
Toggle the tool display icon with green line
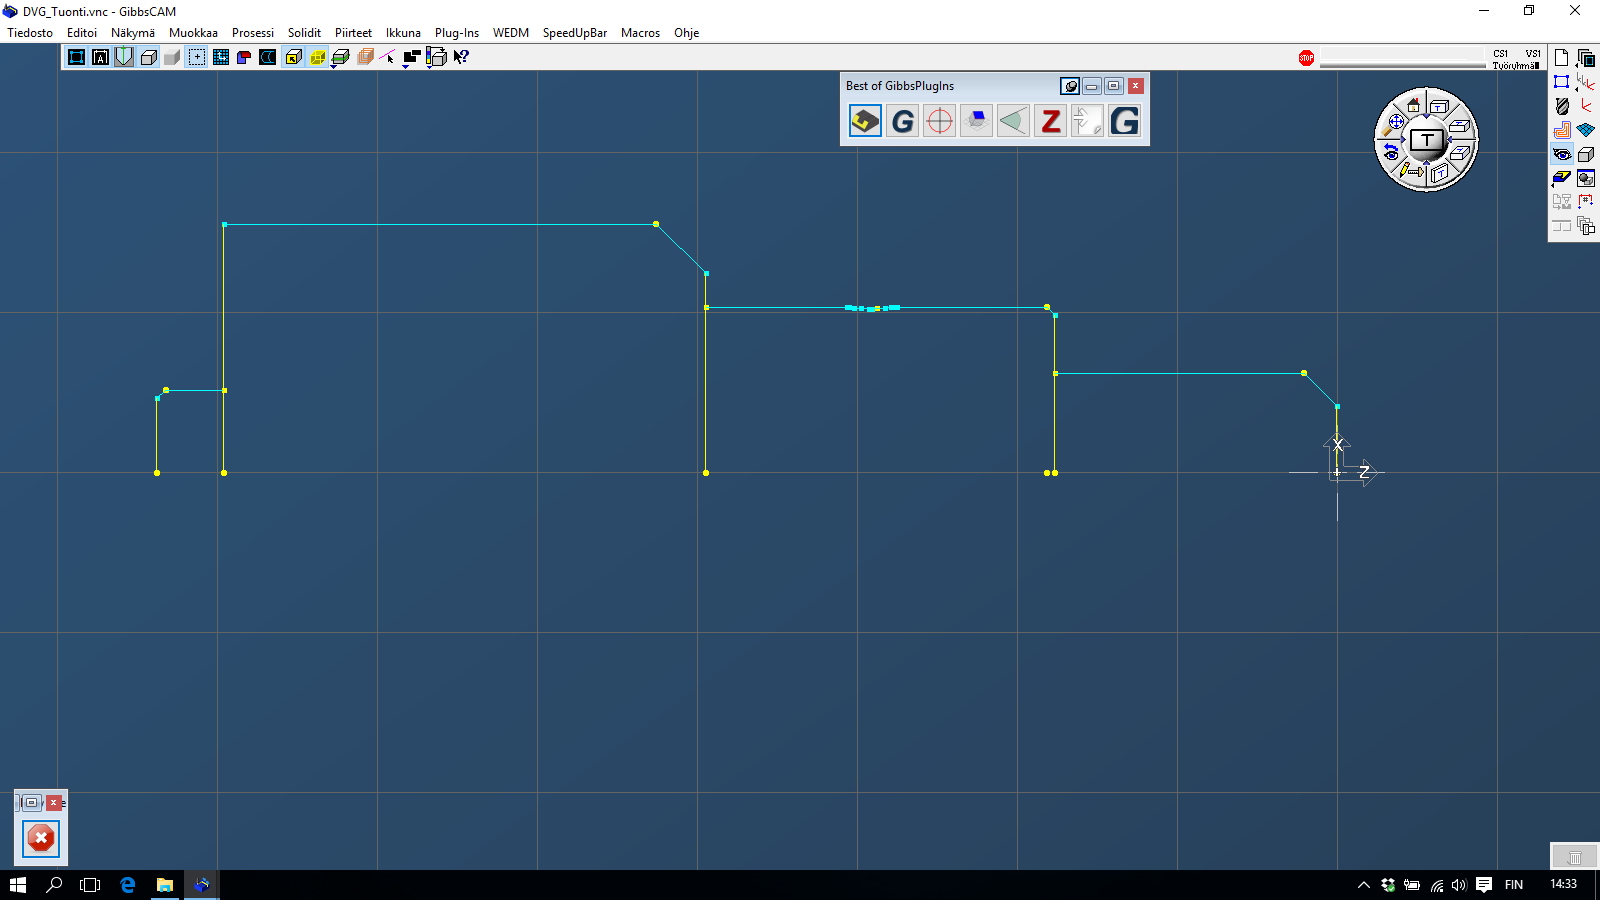click(124, 57)
